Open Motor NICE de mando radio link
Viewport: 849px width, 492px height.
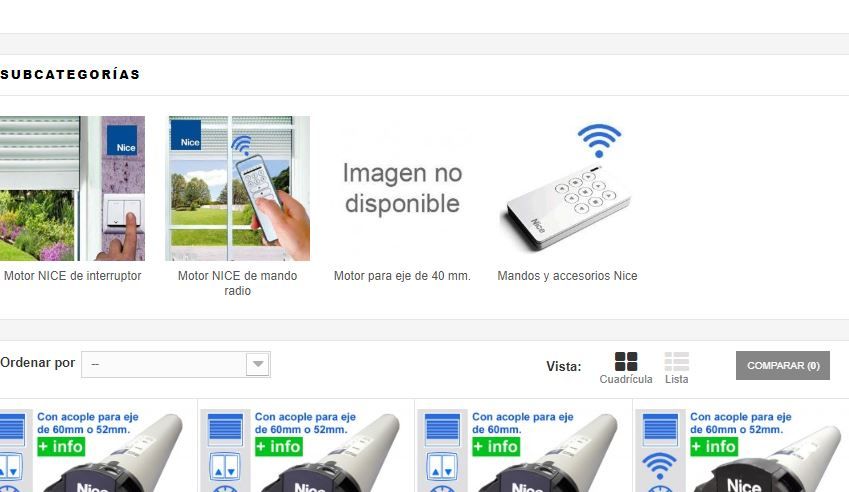pos(237,283)
